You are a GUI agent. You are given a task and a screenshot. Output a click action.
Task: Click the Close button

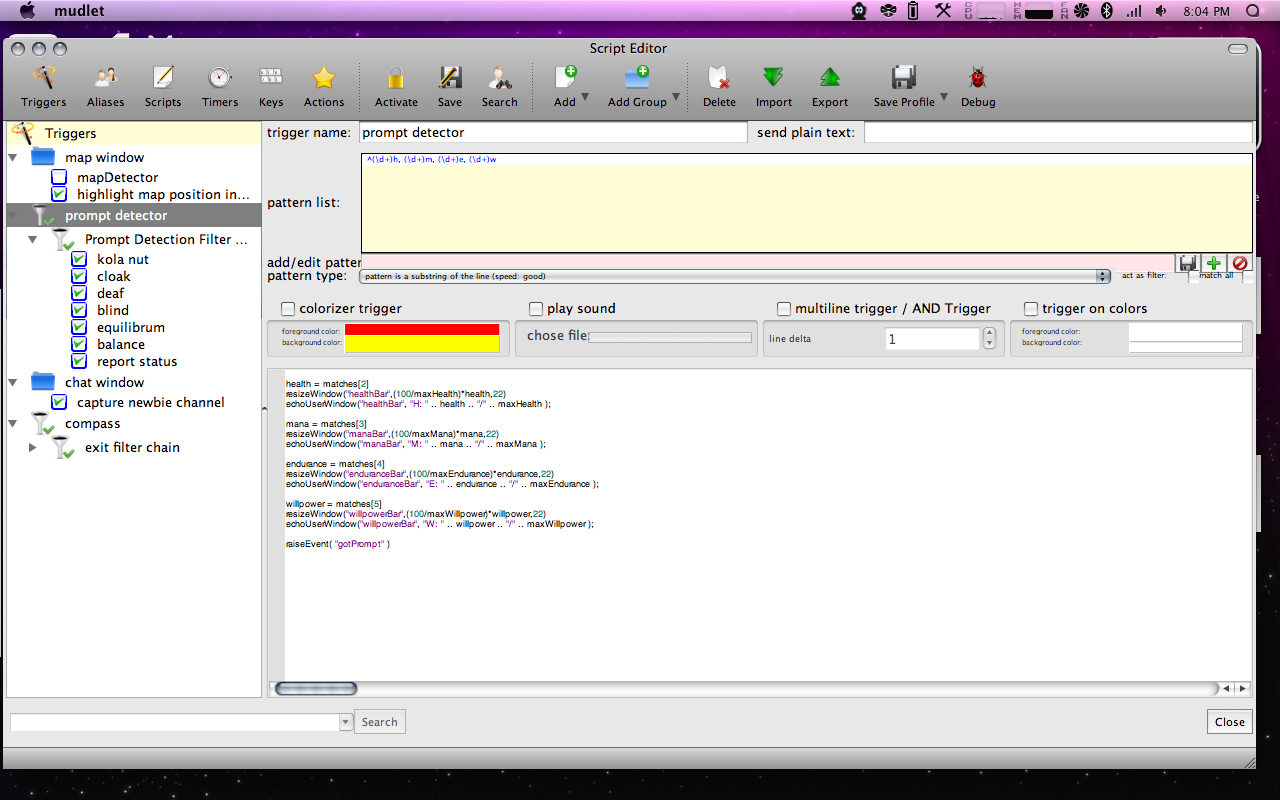pos(1230,722)
